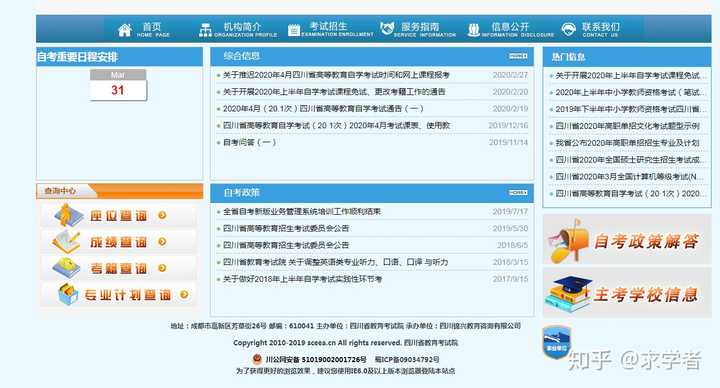Click the 成绩查询 query button
The width and height of the screenshot is (720, 388).
tap(118, 242)
